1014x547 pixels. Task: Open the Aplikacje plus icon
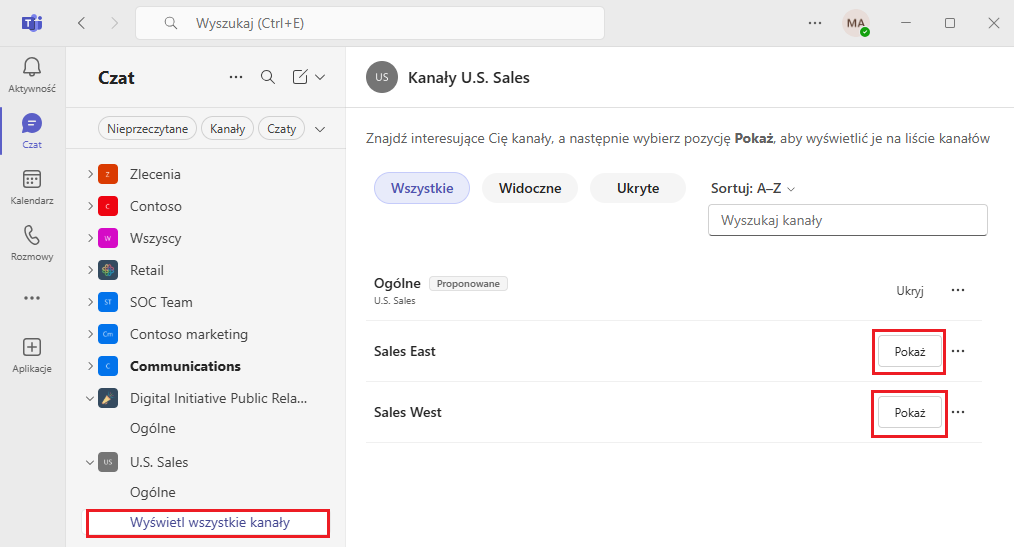pyautogui.click(x=32, y=355)
